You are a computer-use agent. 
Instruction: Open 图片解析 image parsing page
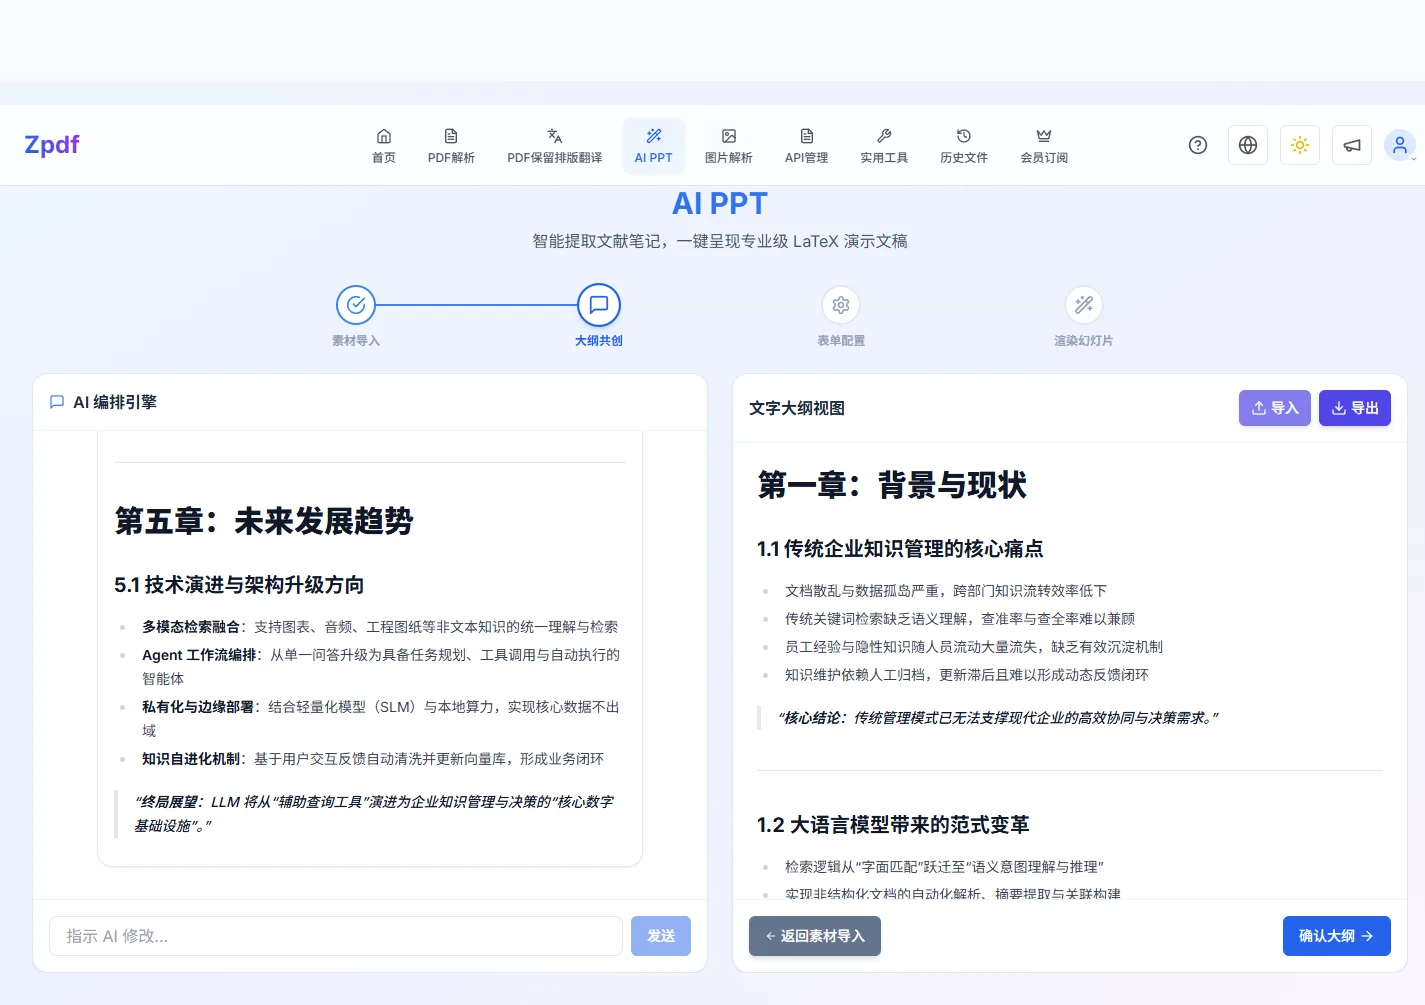(728, 146)
